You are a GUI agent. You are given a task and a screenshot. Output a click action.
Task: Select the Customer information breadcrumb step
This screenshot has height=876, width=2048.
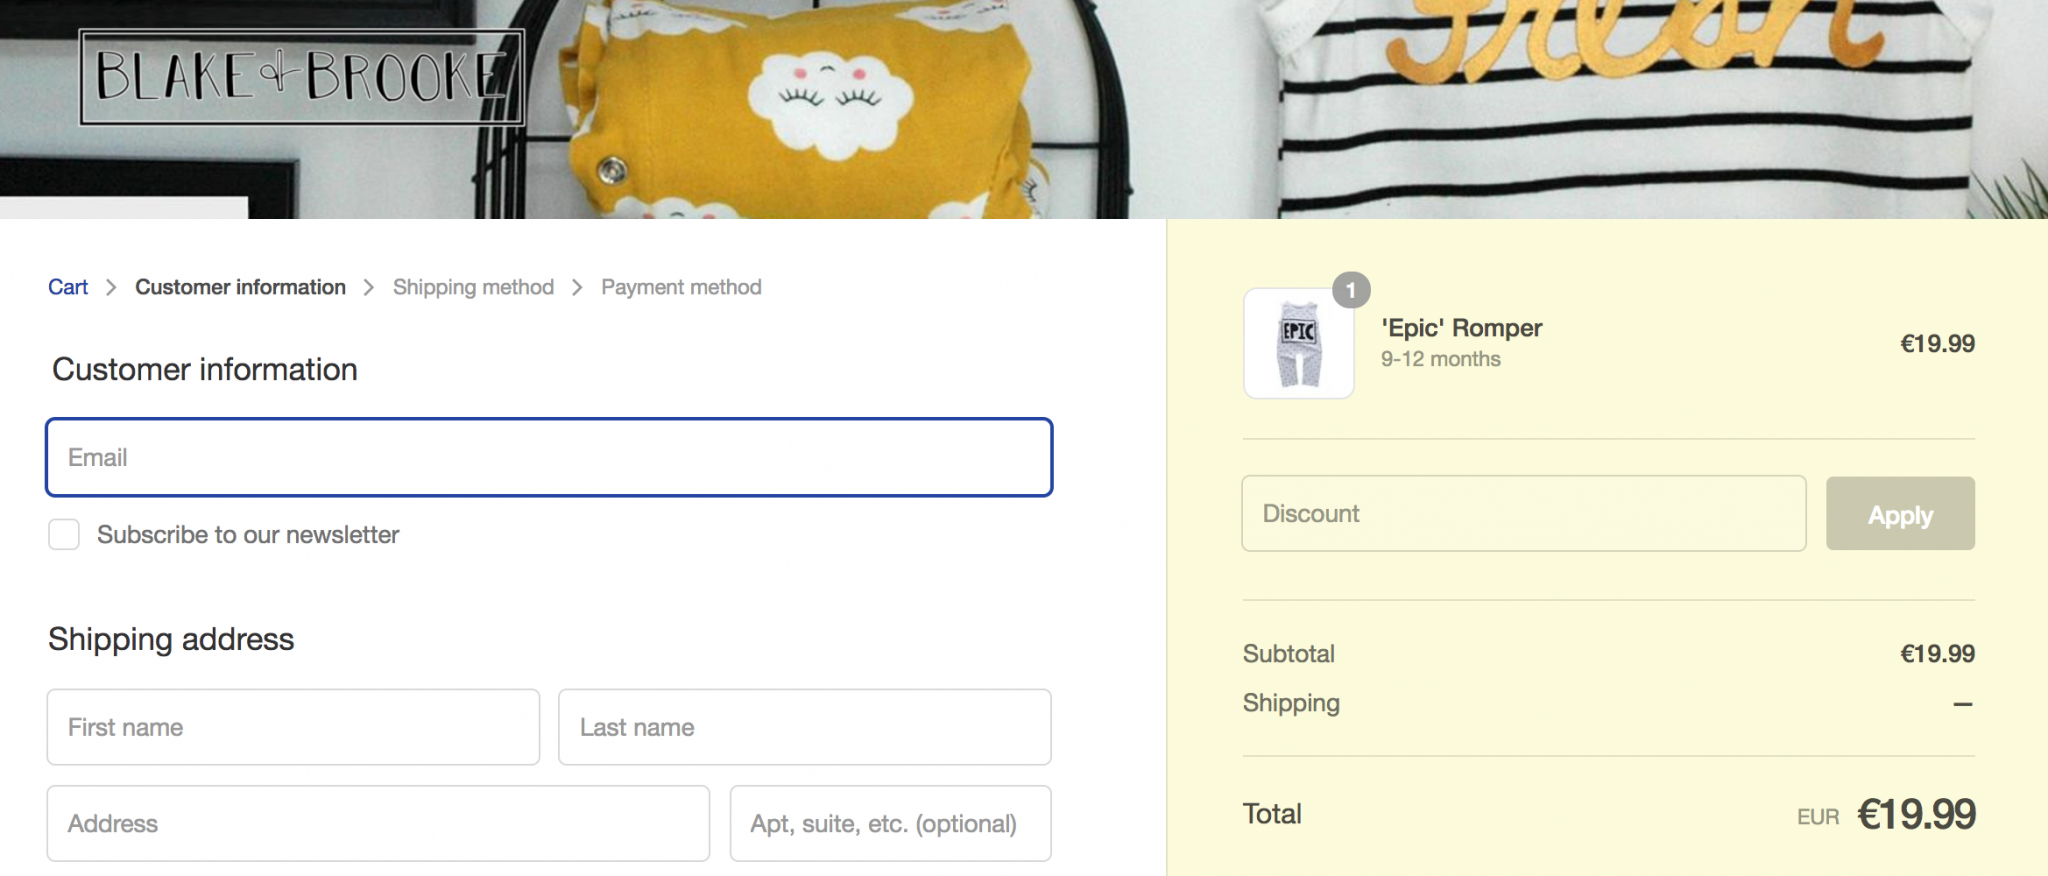(x=240, y=287)
